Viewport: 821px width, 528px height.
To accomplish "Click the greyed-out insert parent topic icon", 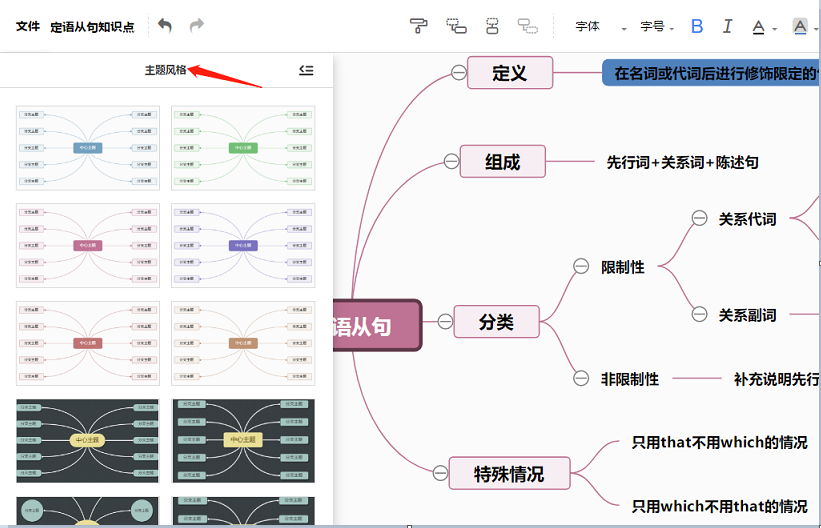I will (527, 26).
